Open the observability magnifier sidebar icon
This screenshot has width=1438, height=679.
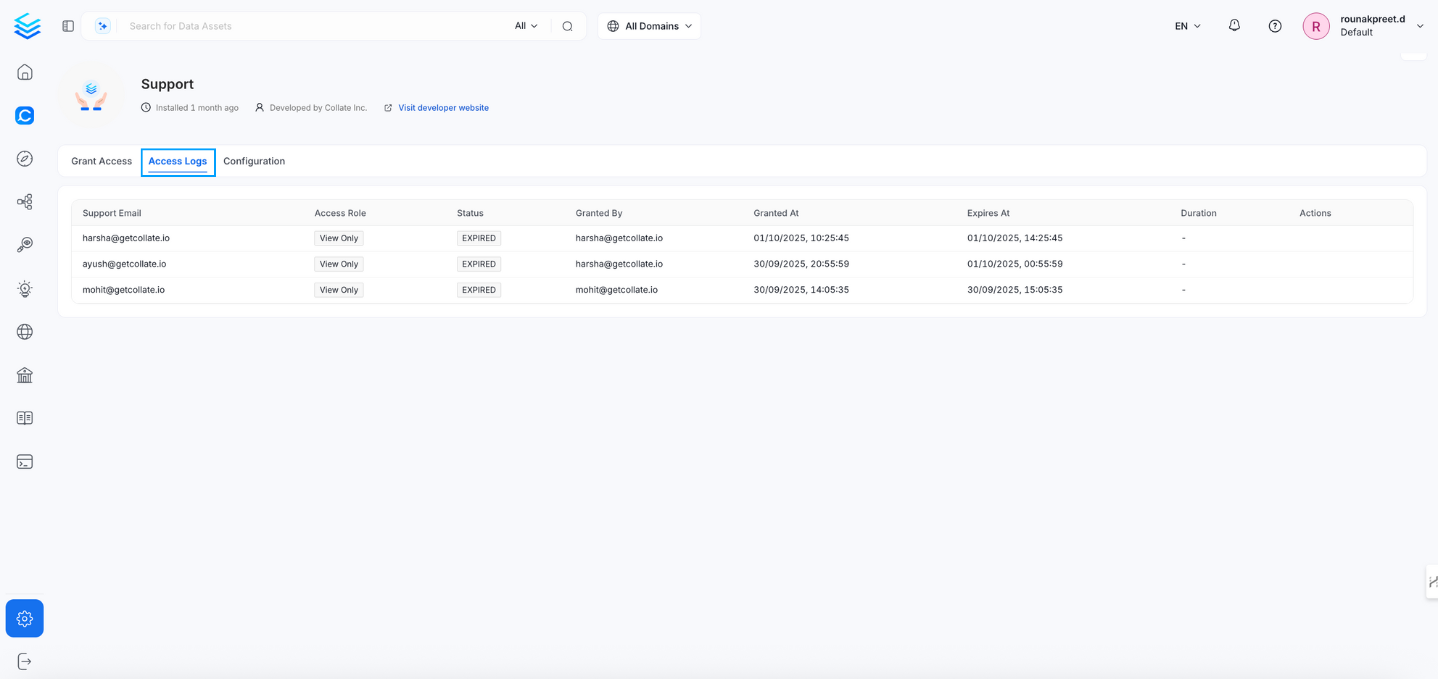click(x=25, y=245)
